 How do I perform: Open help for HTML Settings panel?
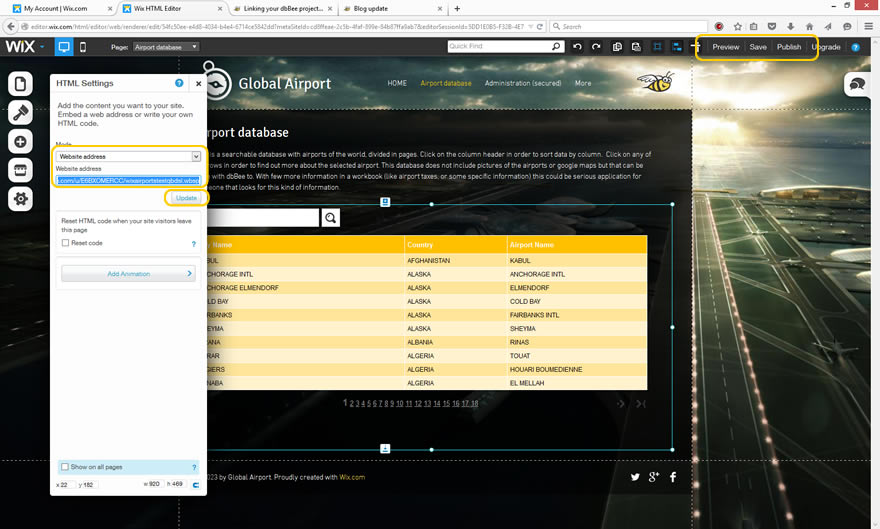(179, 84)
